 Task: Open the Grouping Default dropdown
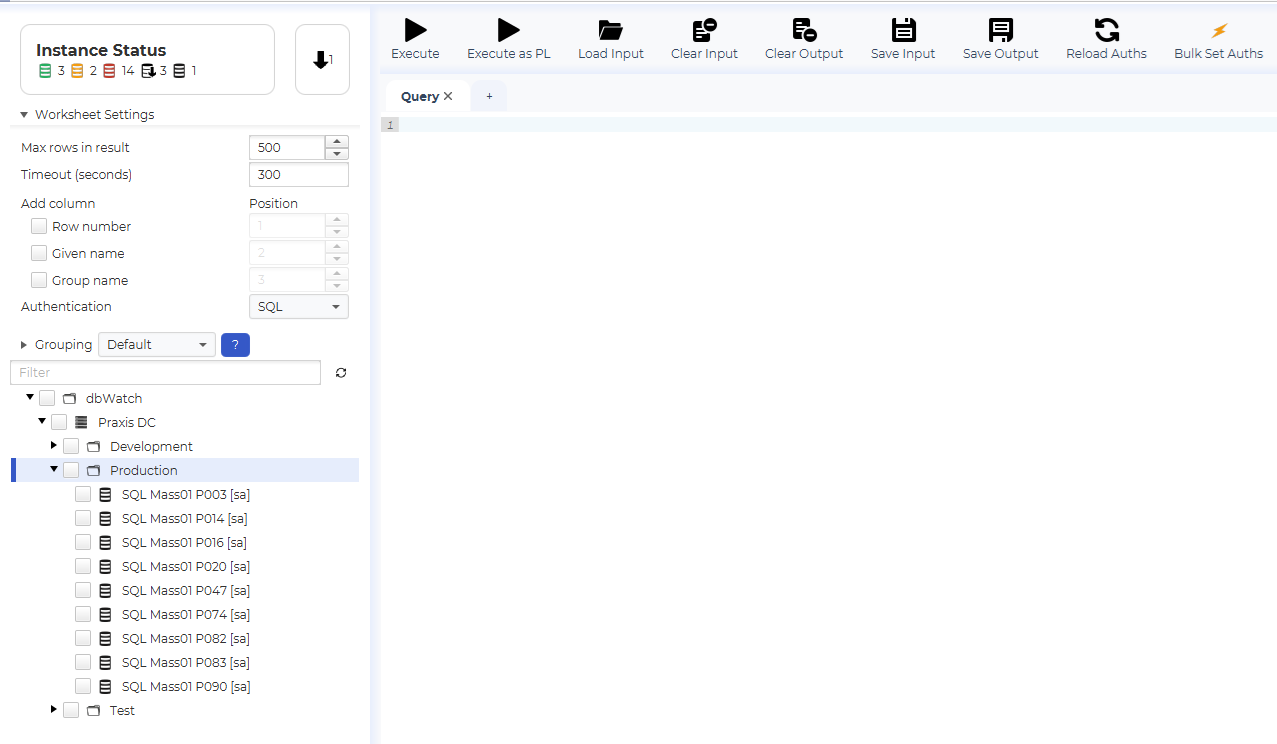(x=157, y=345)
